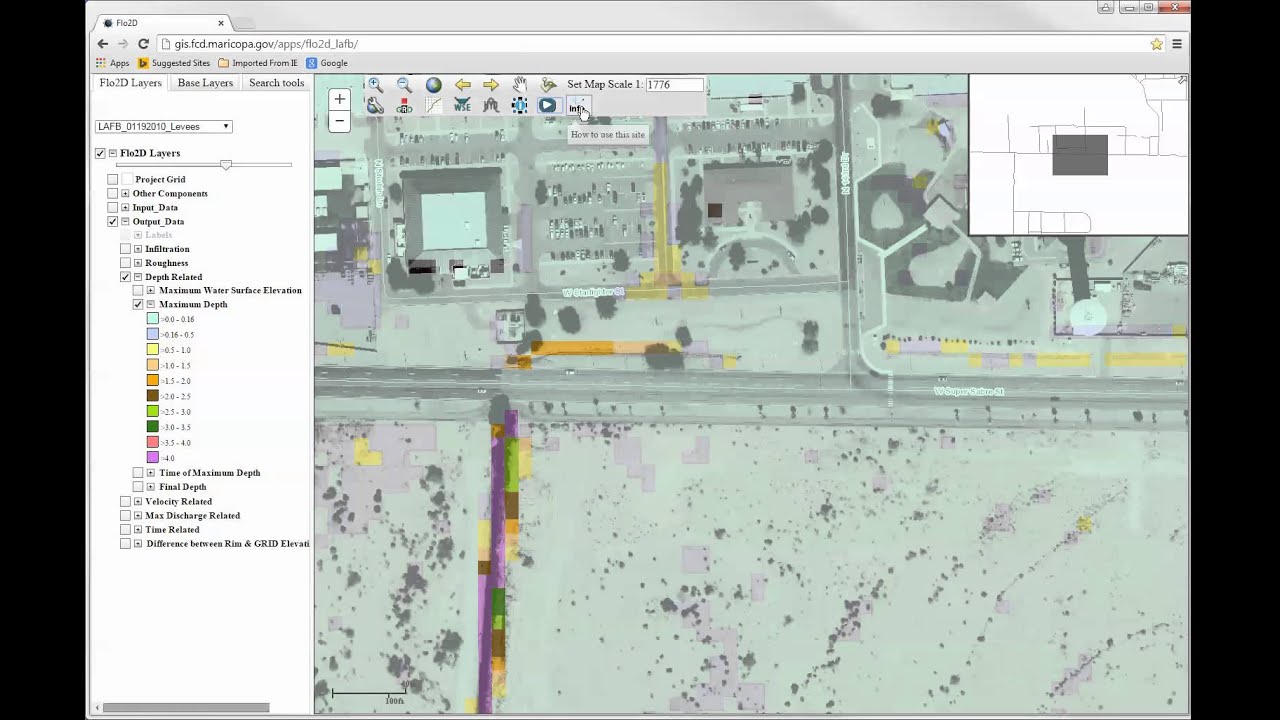The image size is (1280, 720).
Task: Toggle the Flo2D Layers root checkbox
Action: (x=100, y=153)
